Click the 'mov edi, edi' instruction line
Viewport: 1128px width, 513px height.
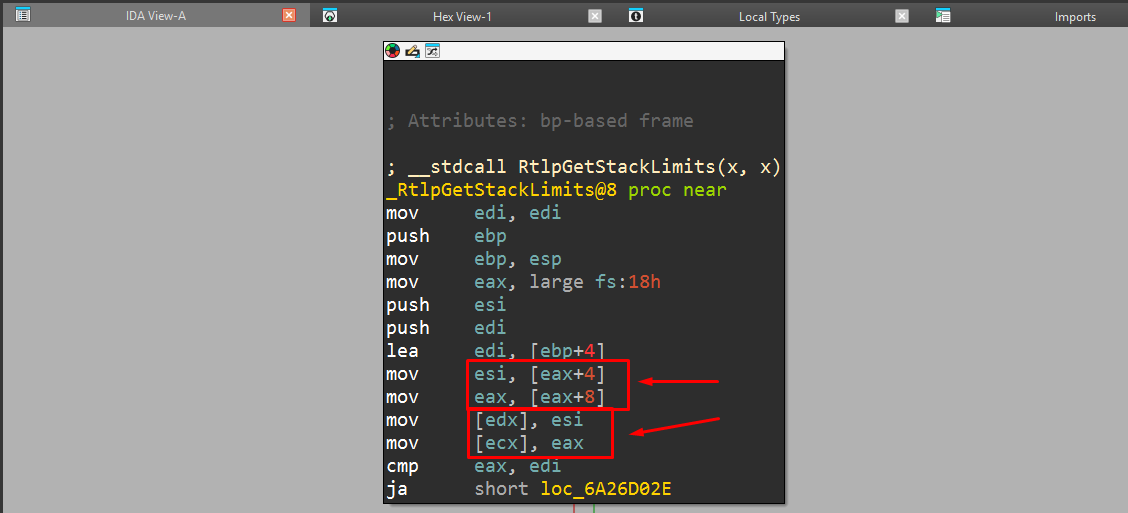[x=473, y=213]
